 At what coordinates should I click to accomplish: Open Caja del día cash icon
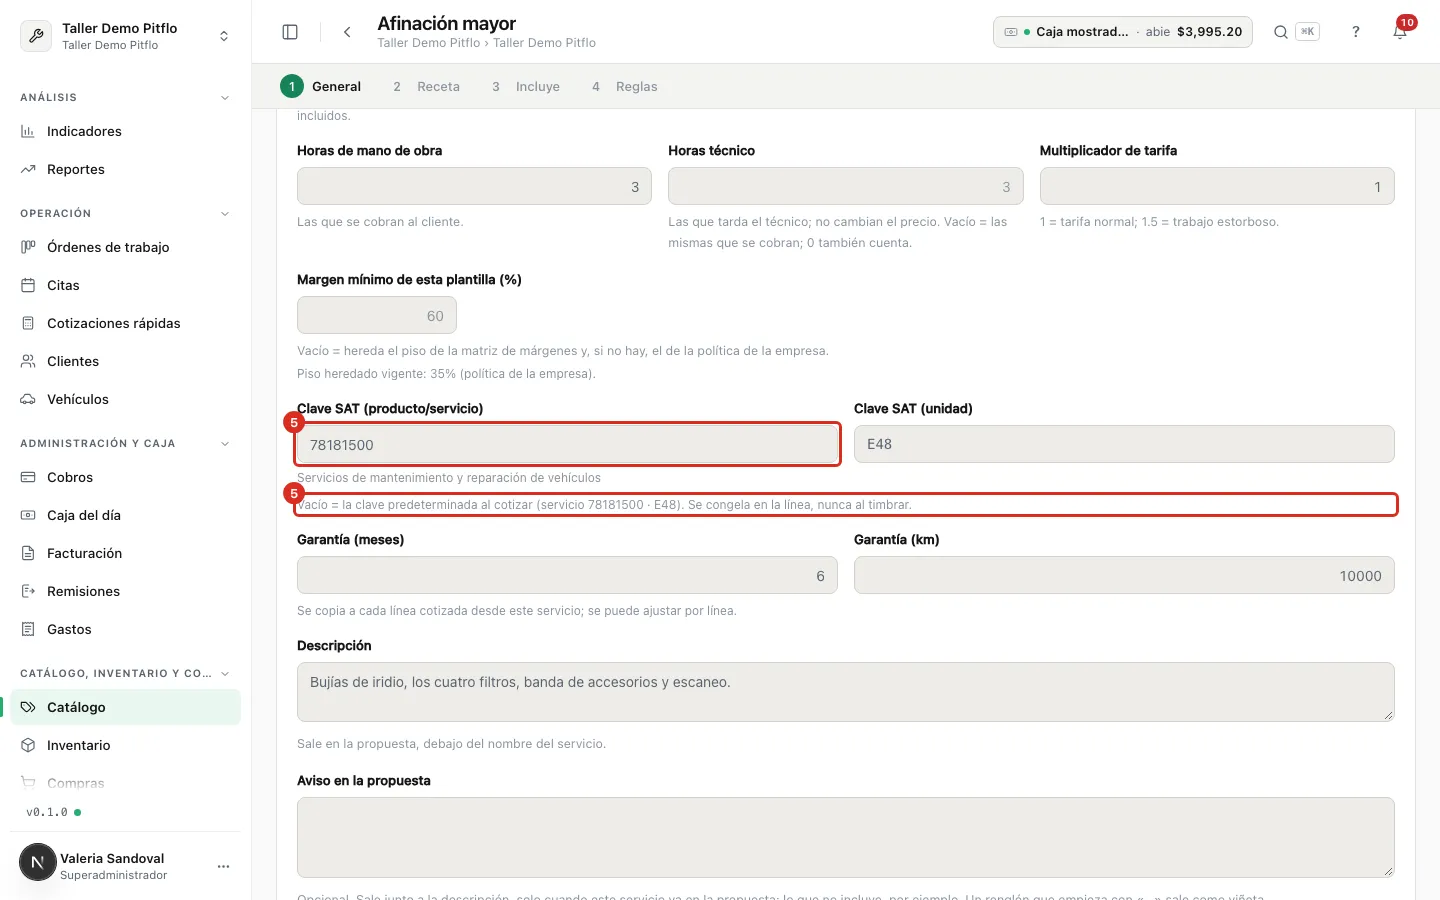[28, 515]
